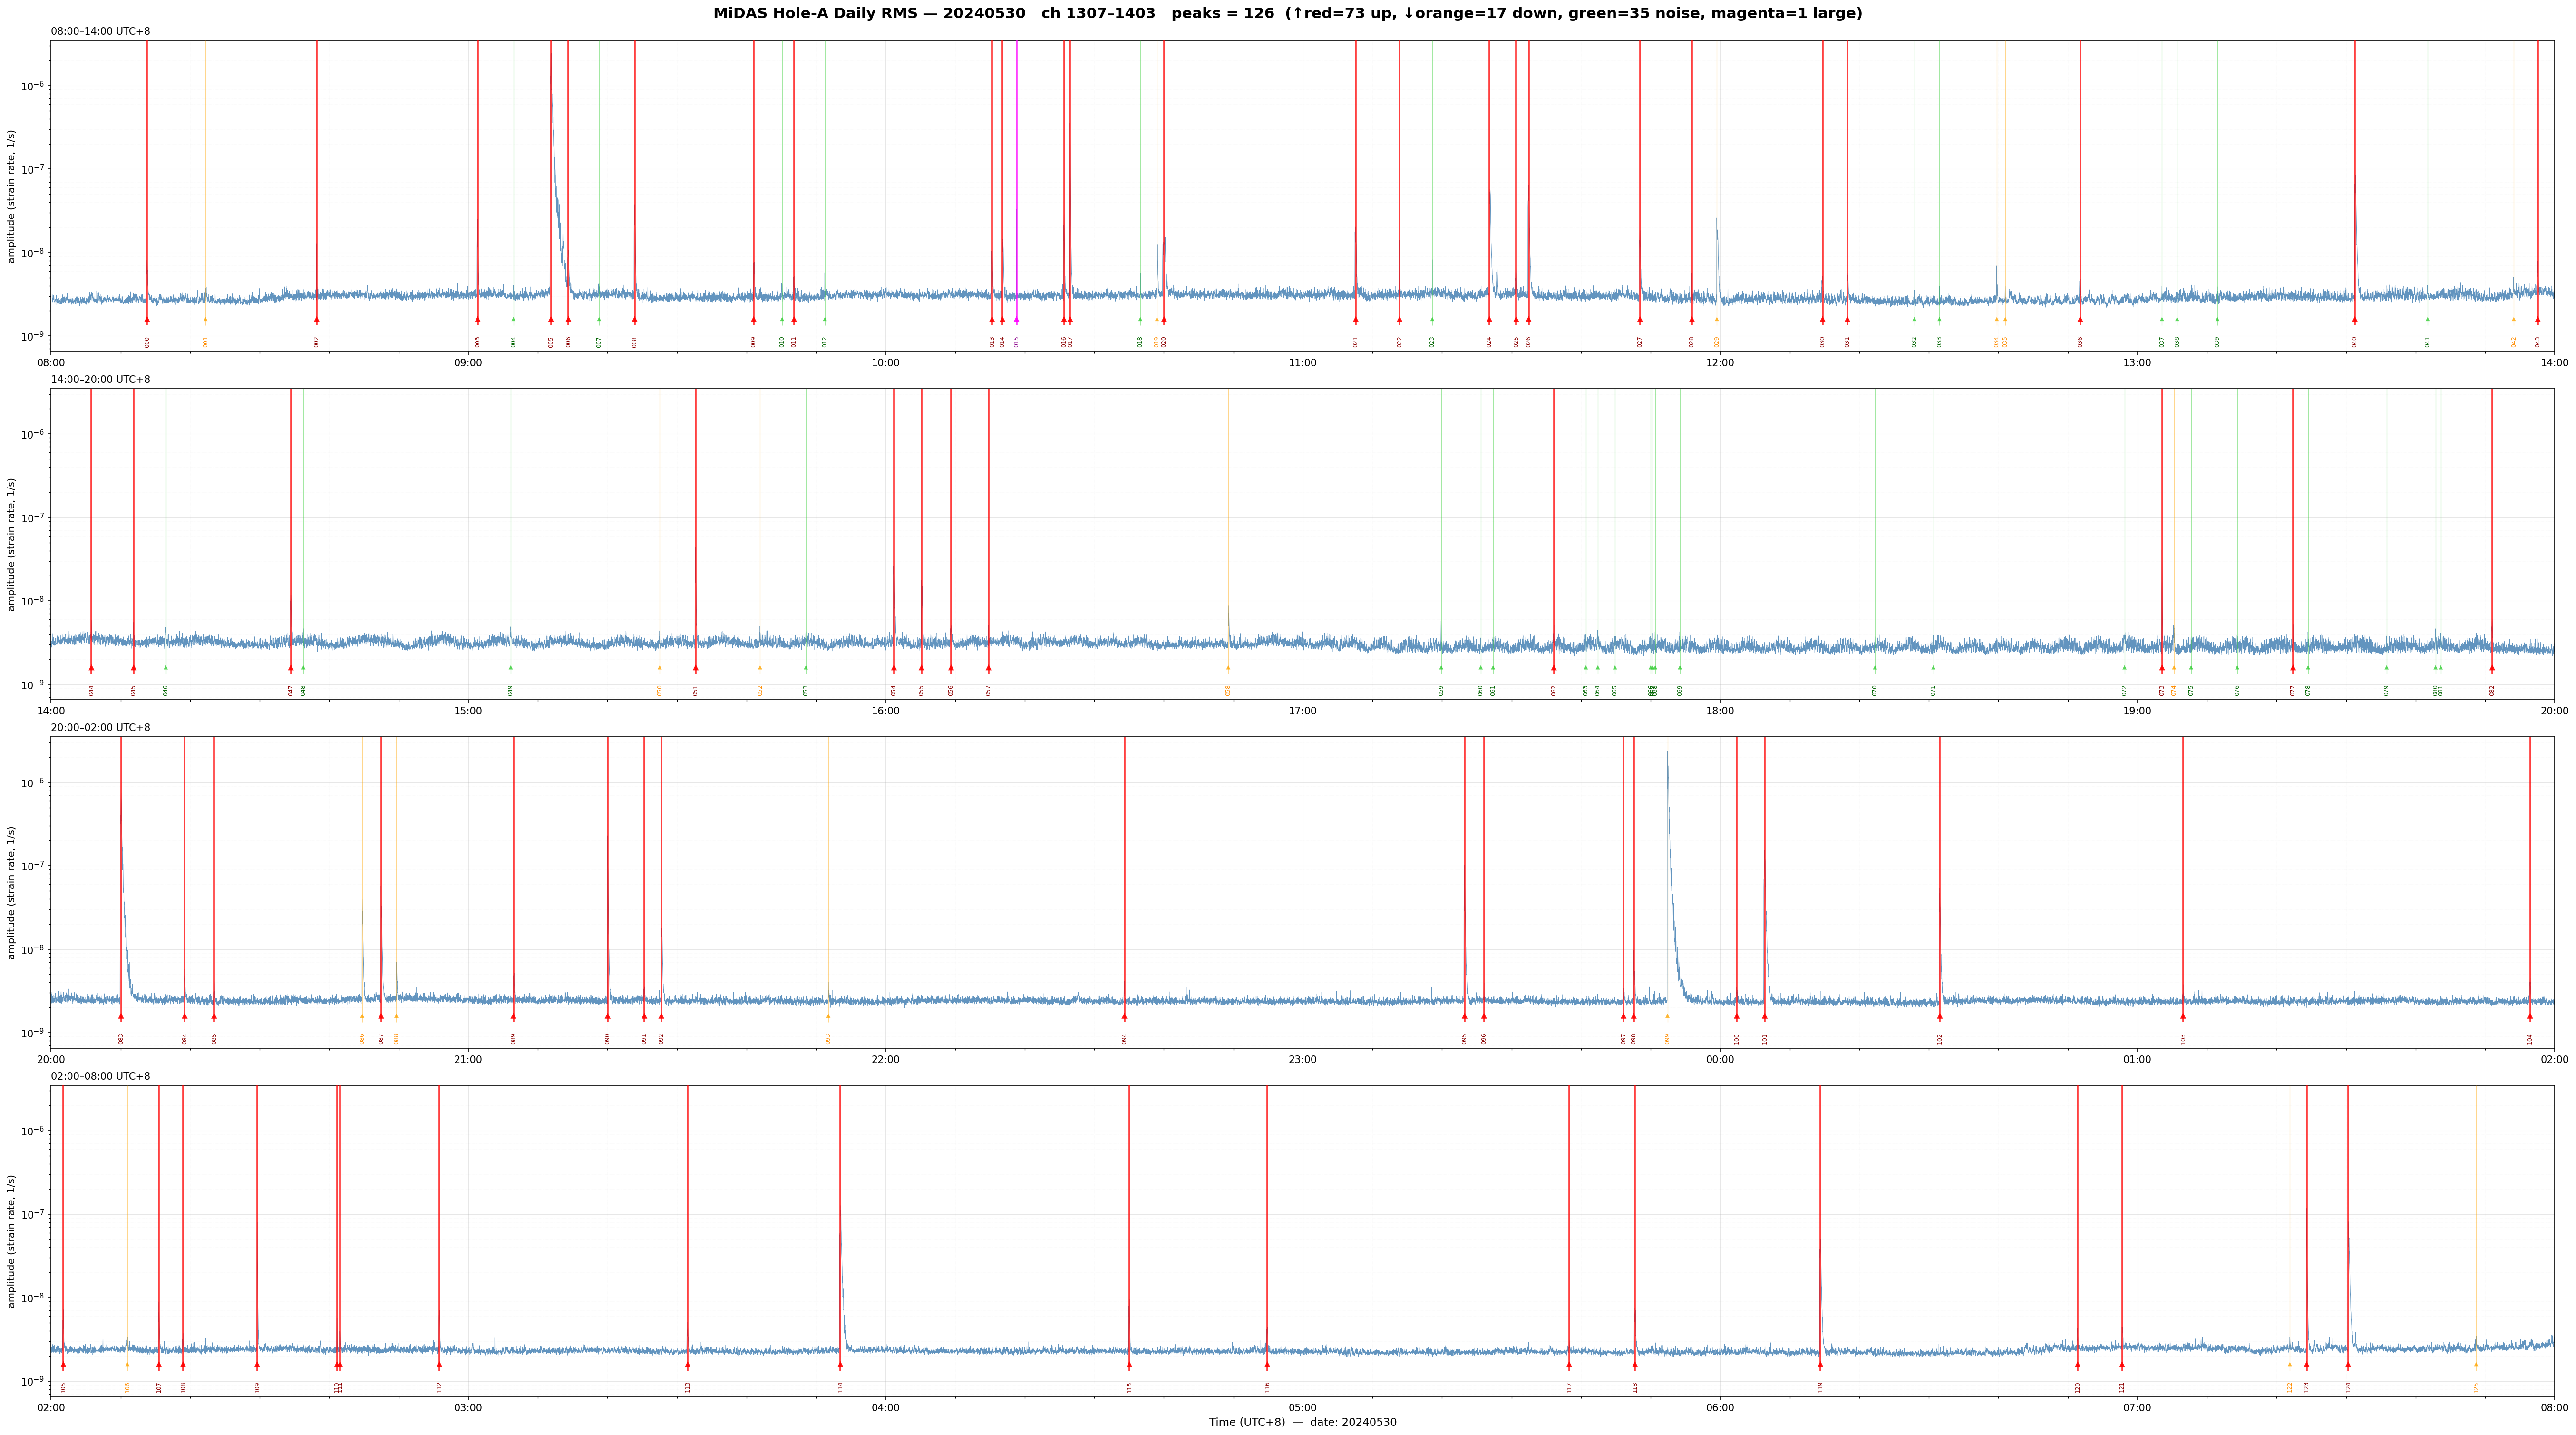Click the red arrow above peak label 027
The image size is (2576, 1435).
click(1640, 320)
